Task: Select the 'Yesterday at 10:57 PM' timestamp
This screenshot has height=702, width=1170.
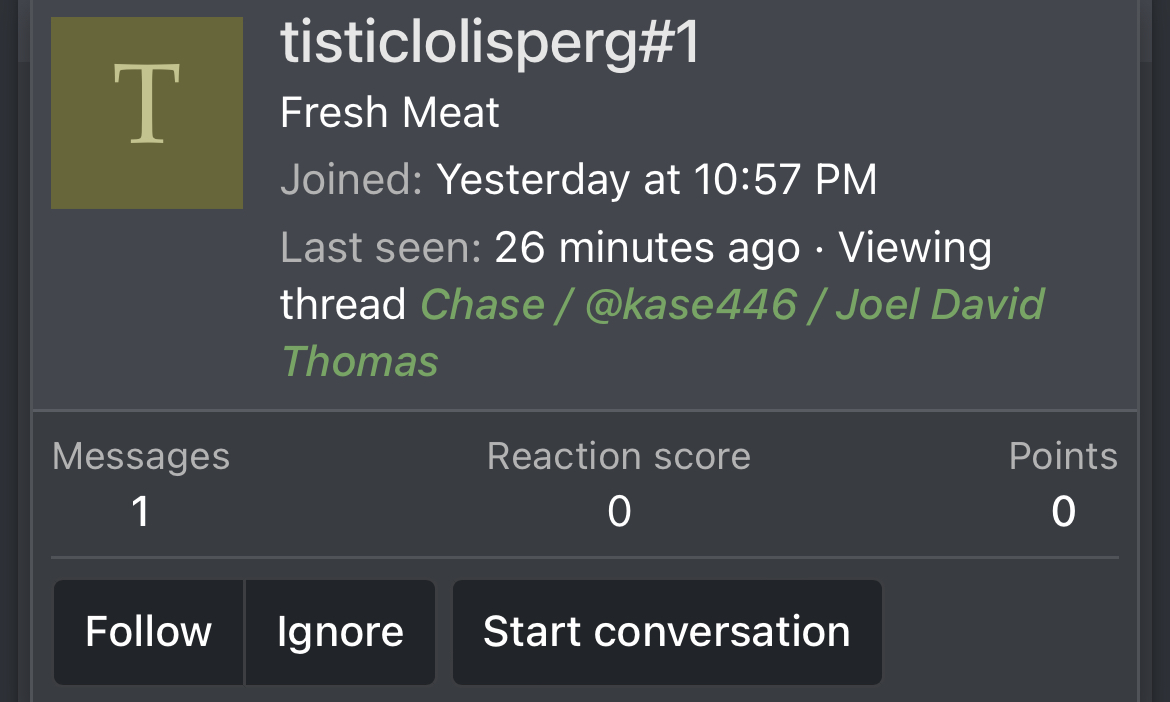Action: (657, 180)
